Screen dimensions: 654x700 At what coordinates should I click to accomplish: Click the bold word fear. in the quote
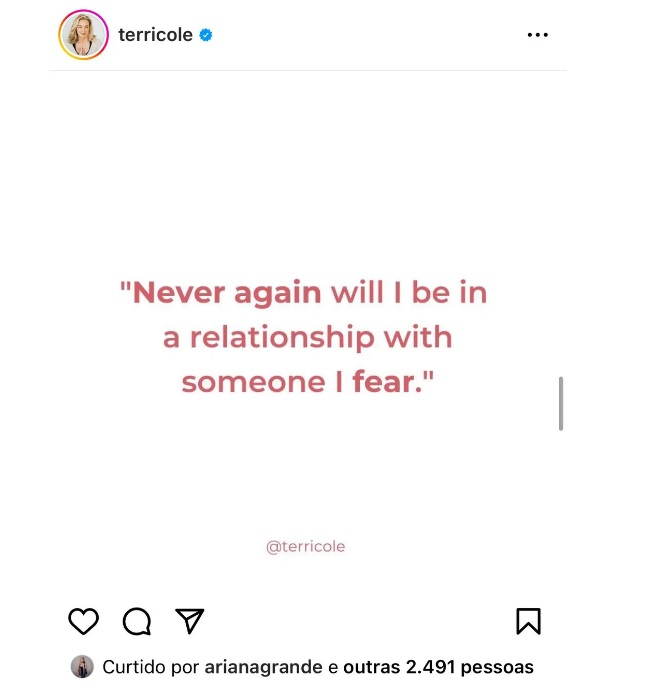coord(387,382)
